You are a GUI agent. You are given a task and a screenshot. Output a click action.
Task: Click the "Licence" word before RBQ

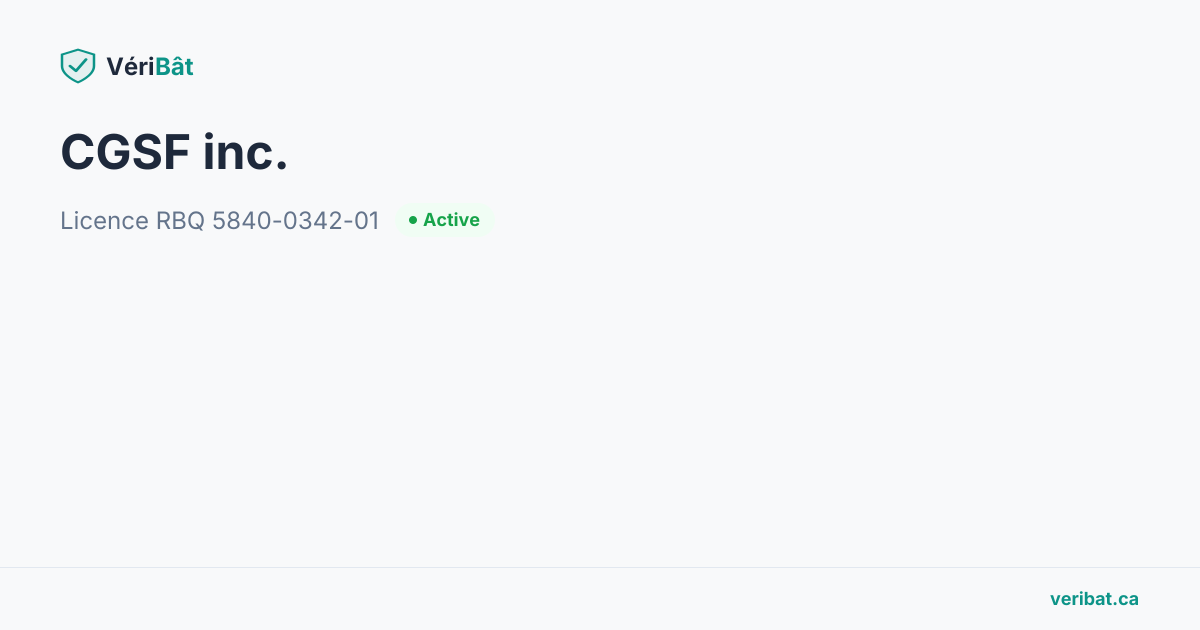[104, 221]
